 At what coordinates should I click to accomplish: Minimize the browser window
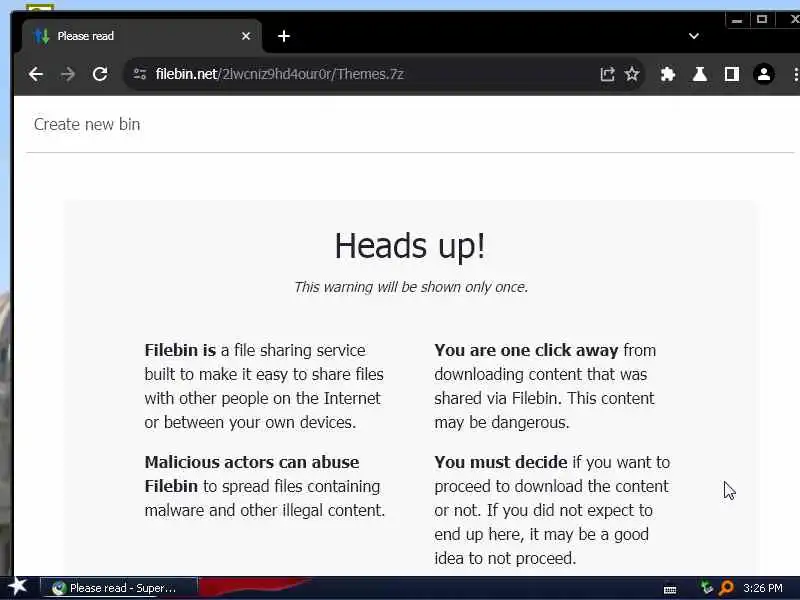(737, 20)
